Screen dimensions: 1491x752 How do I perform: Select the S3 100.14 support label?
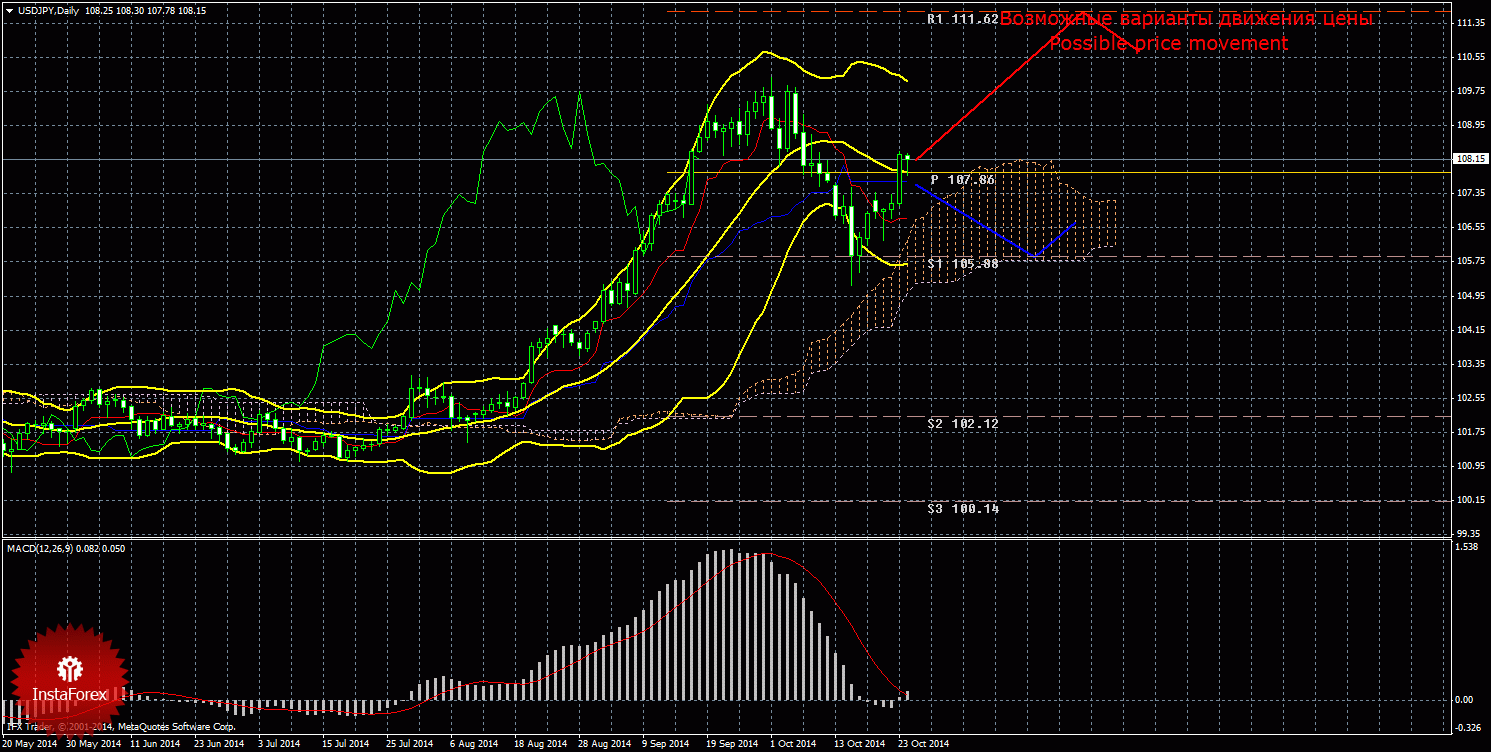(x=962, y=509)
